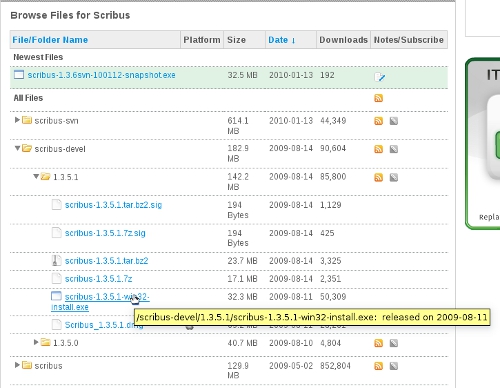Click exe icon beside scribus-1.3.6svn snapshot

click(x=19, y=75)
